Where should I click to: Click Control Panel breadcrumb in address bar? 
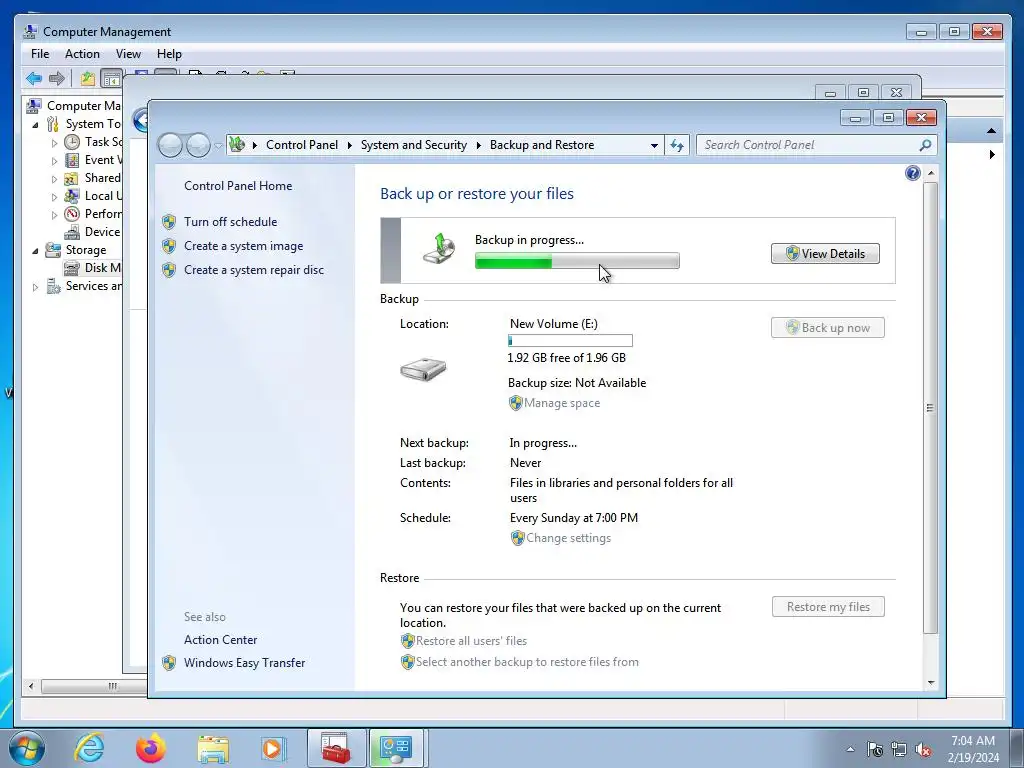tap(302, 145)
